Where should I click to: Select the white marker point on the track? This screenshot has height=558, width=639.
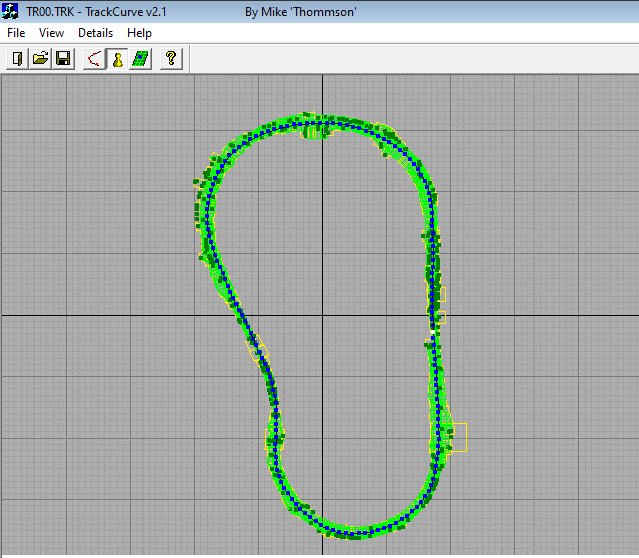432,332
